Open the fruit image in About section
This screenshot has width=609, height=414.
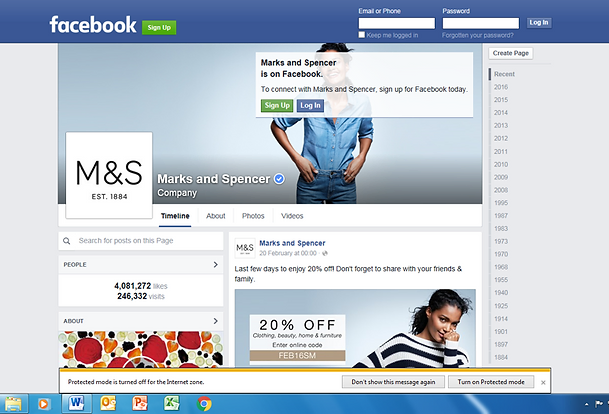[141, 349]
